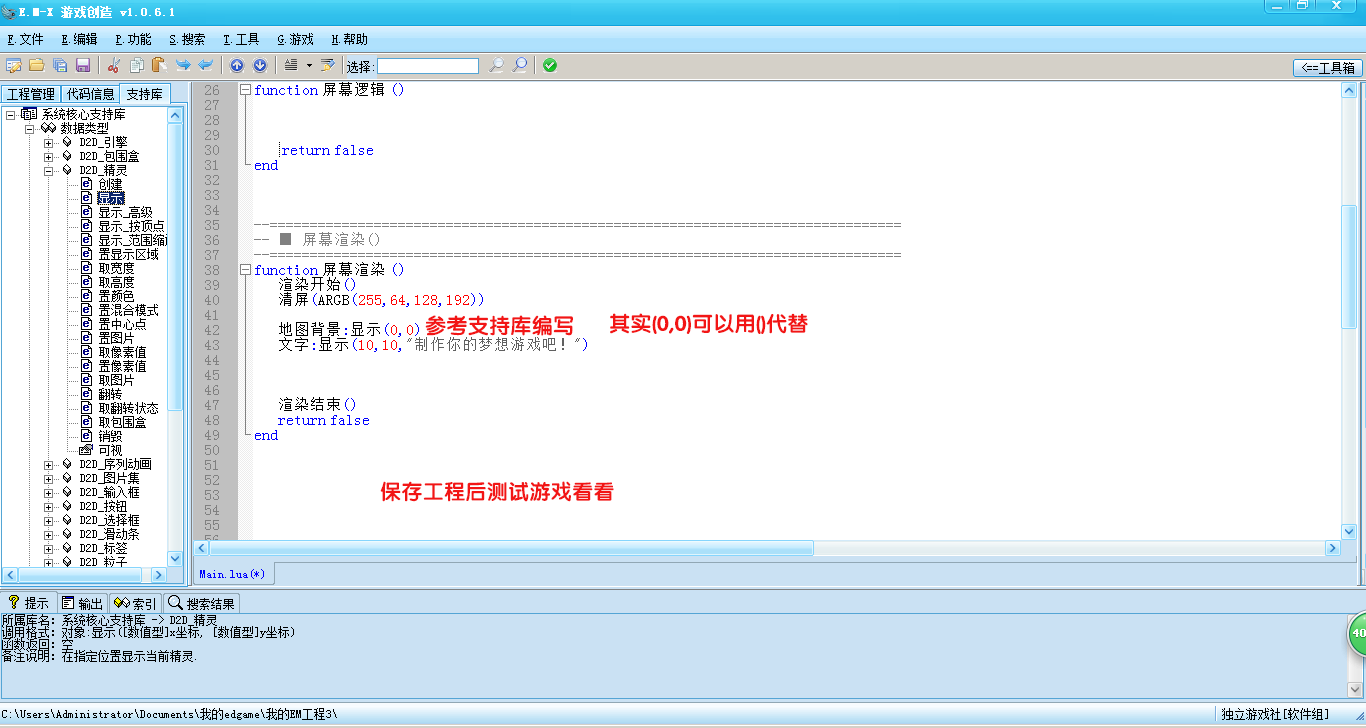Click the blue right-pointing arrow icon
Screen dimensions: 1366x728
[x=183, y=66]
